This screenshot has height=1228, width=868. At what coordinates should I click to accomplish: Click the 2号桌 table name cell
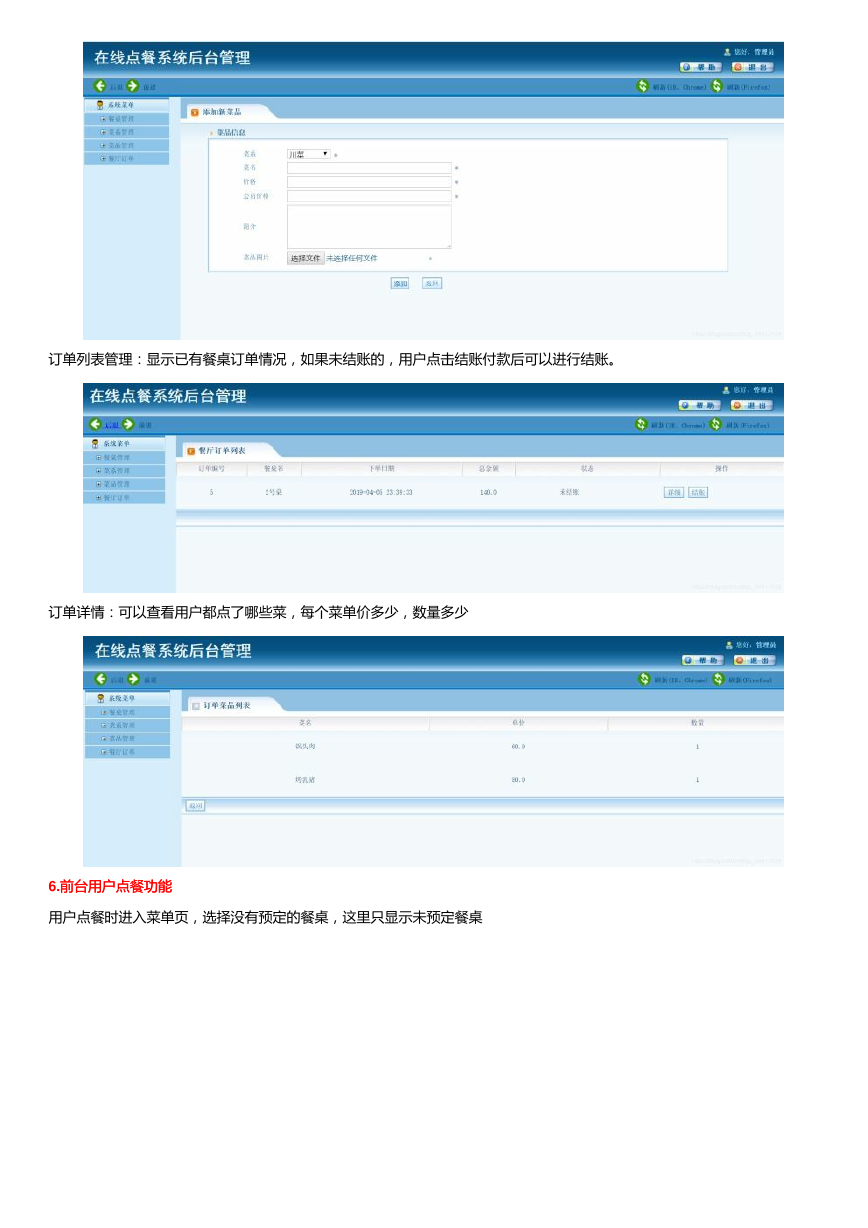[273, 493]
